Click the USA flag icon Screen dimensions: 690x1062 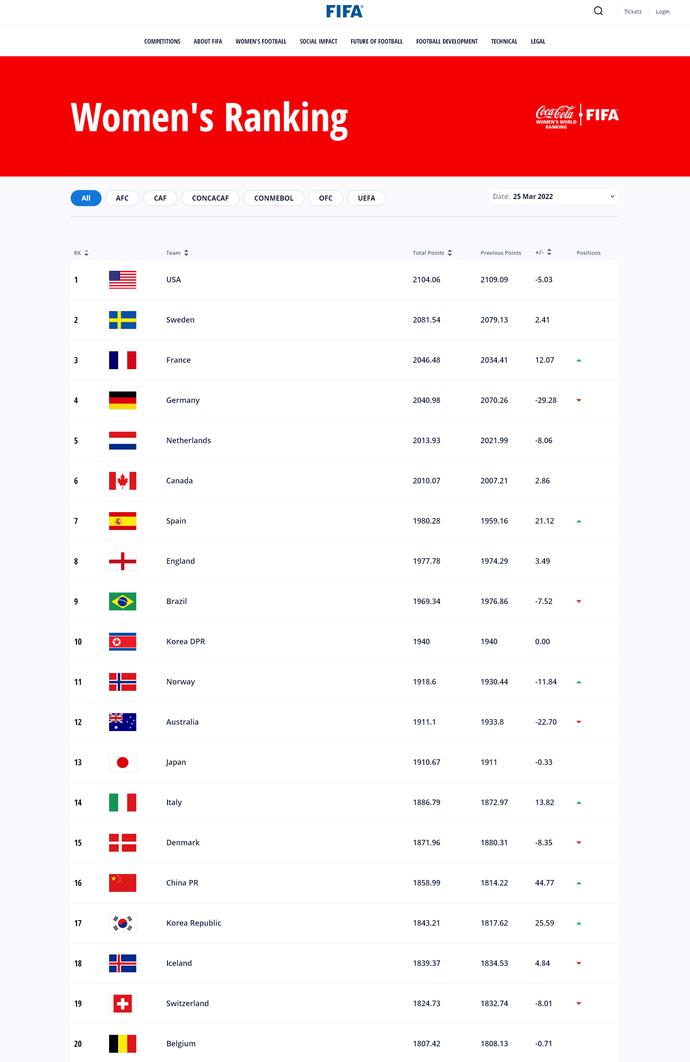pos(122,280)
